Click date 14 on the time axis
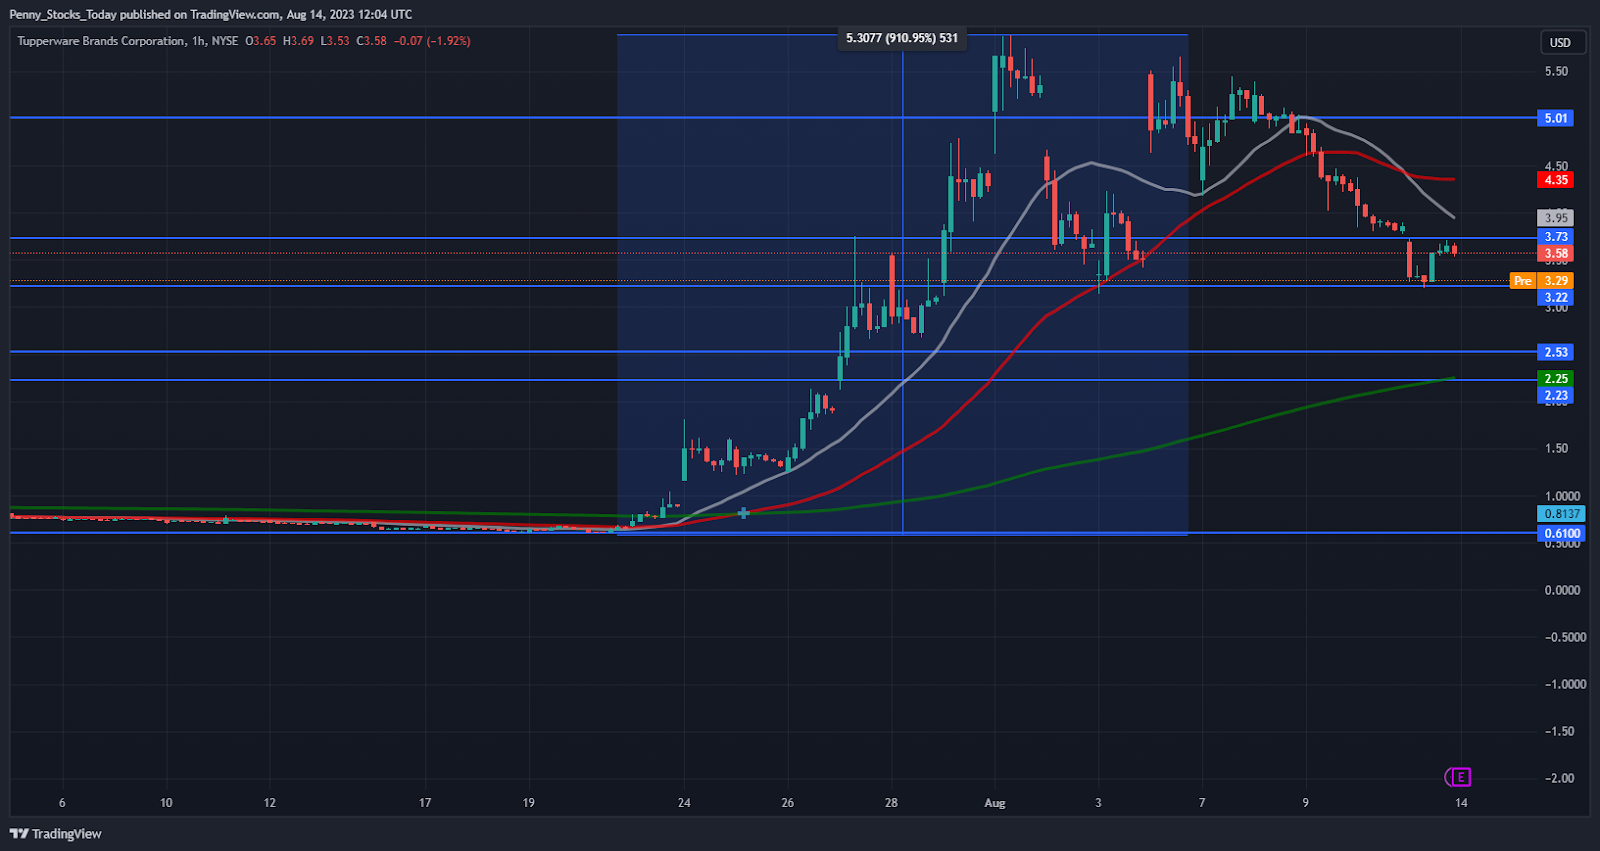This screenshot has width=1600, height=851. pyautogui.click(x=1461, y=803)
